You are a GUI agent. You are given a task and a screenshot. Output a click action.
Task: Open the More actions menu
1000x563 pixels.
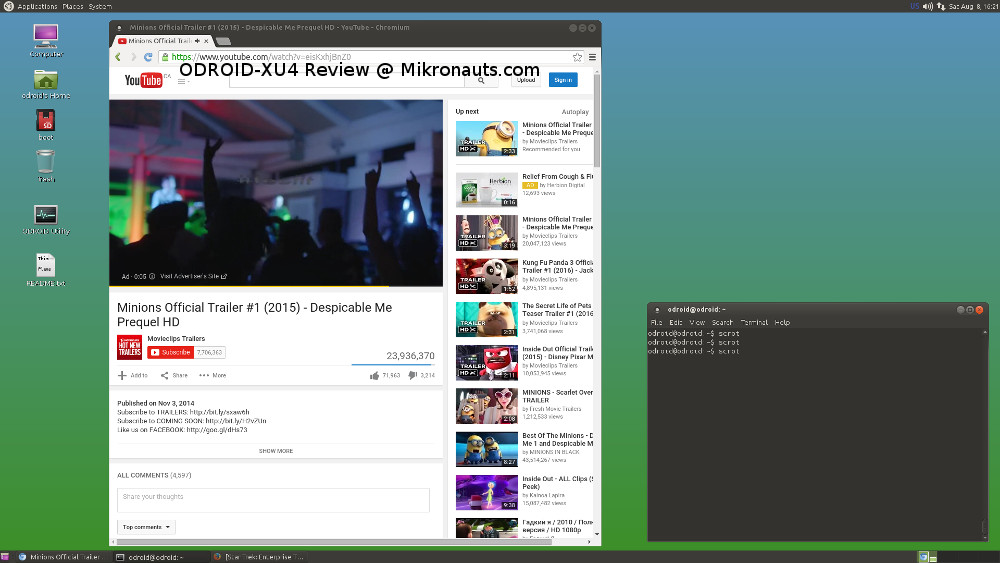tap(212, 376)
